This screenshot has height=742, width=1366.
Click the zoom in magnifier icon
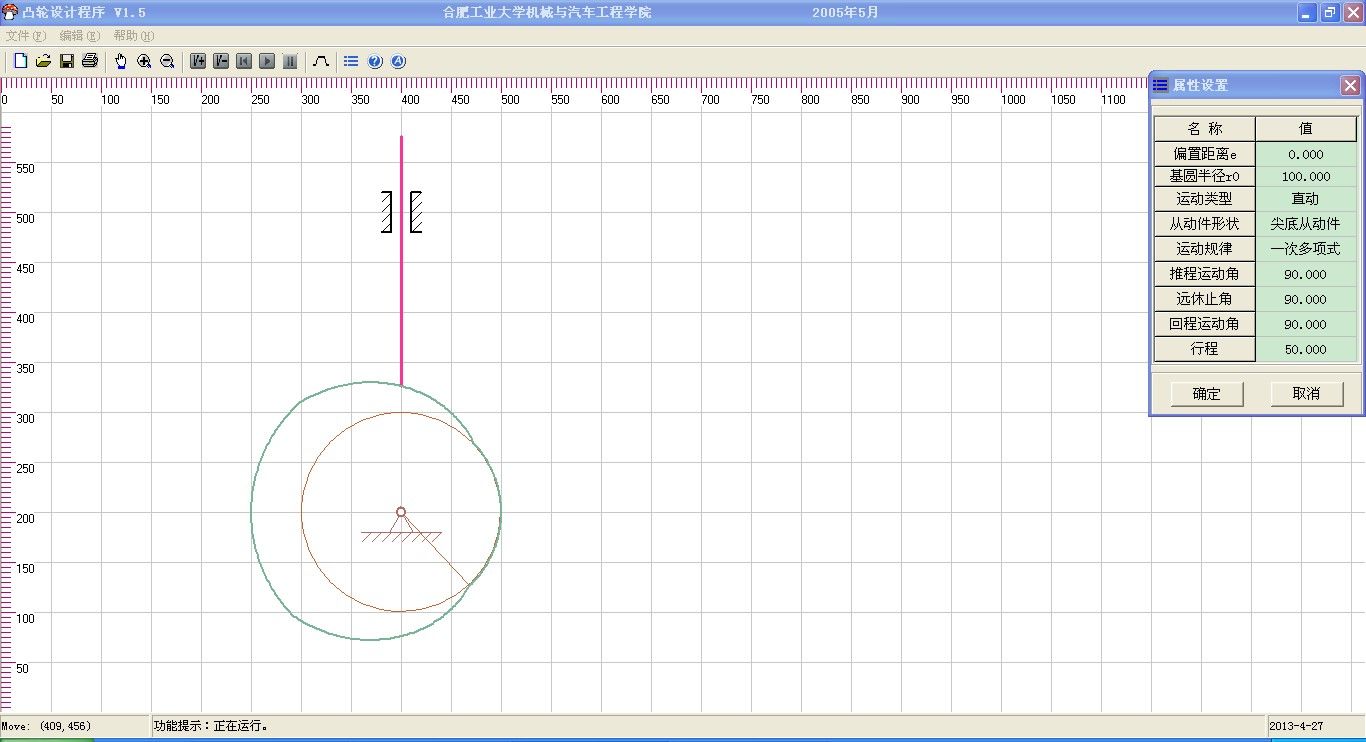pyautogui.click(x=144, y=61)
